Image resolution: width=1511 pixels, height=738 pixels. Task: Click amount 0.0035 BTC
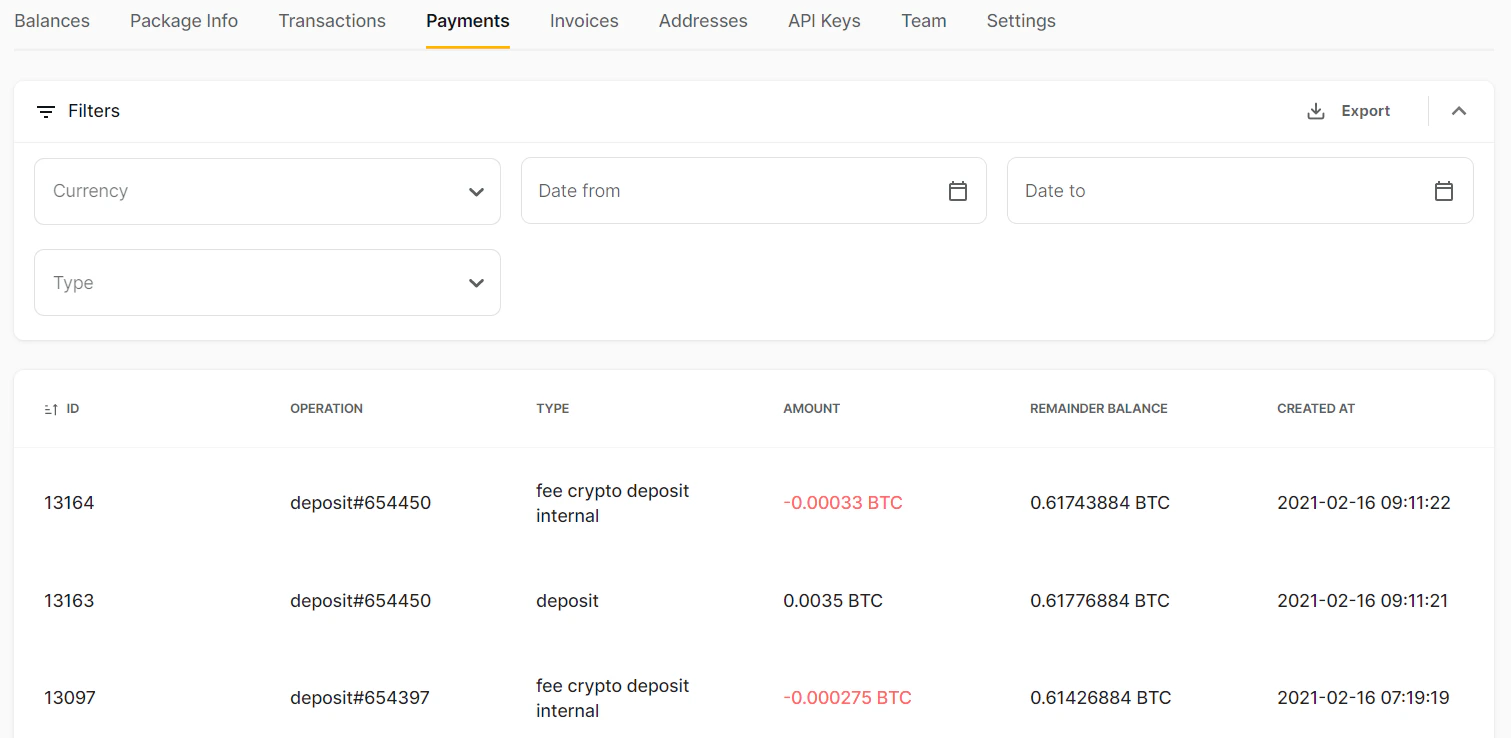pyautogui.click(x=833, y=601)
